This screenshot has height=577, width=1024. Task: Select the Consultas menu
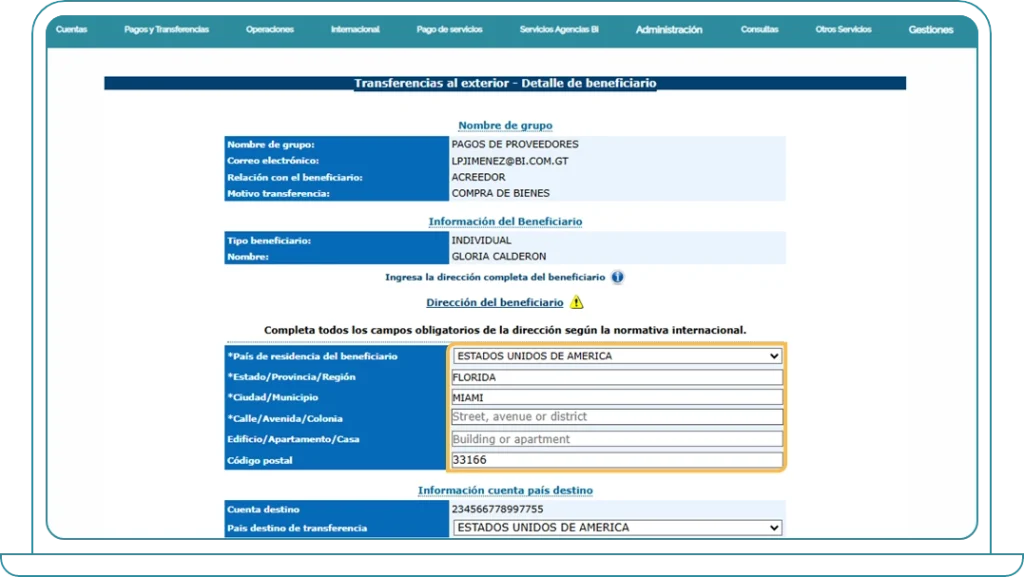760,30
